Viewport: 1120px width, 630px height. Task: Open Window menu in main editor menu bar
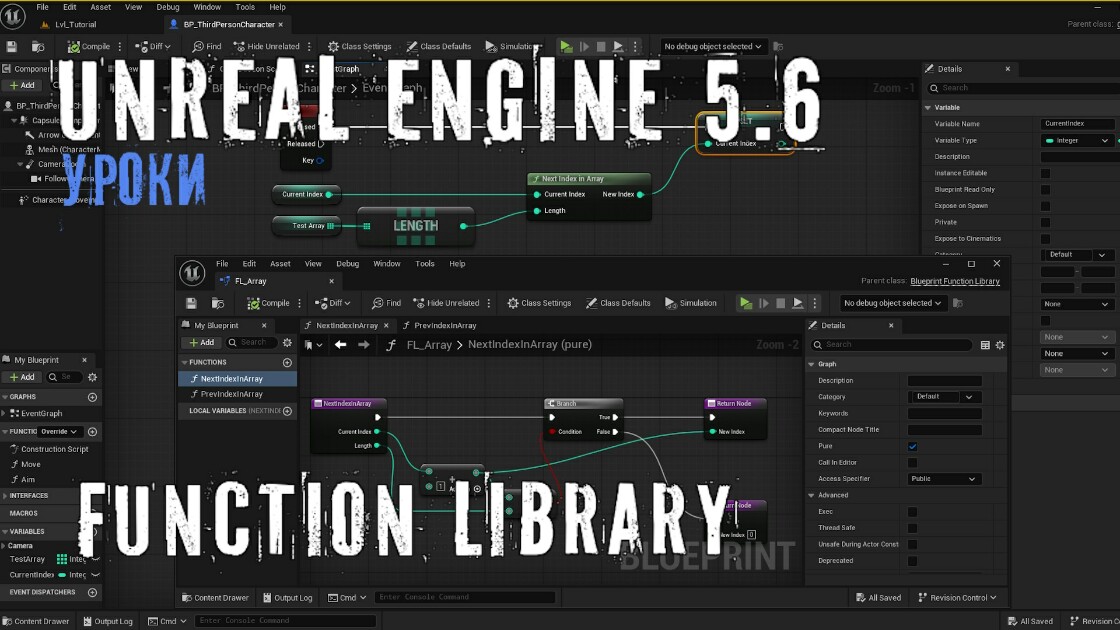tap(207, 7)
